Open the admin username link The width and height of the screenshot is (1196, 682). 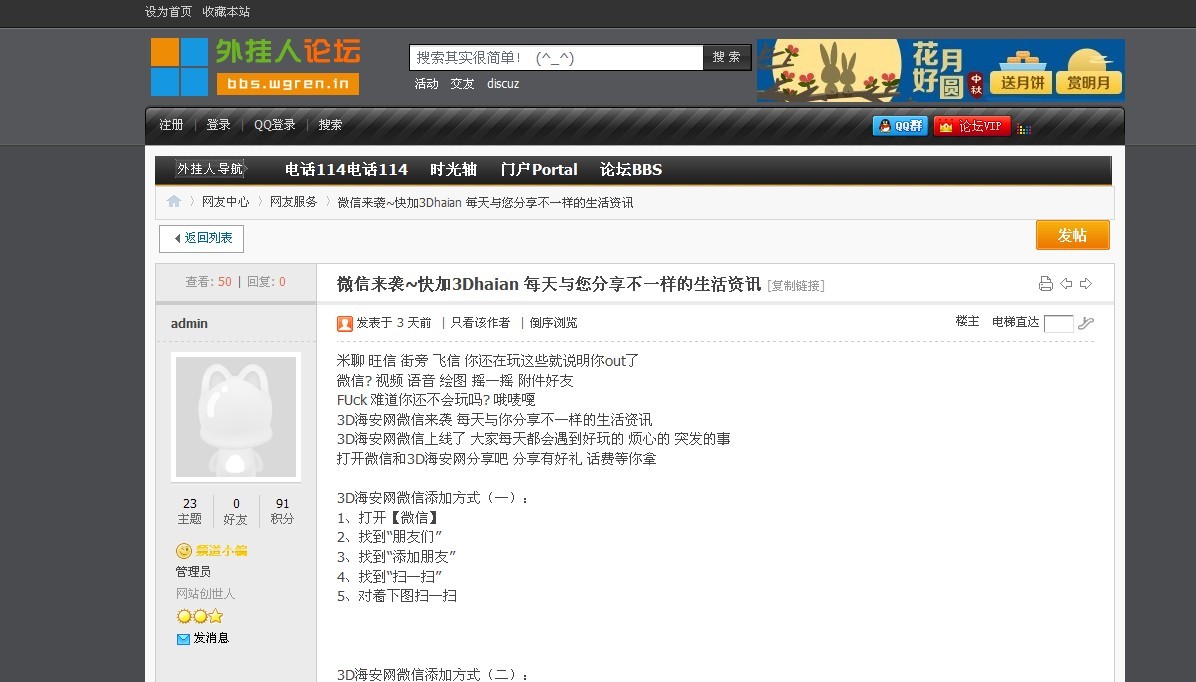tap(189, 323)
